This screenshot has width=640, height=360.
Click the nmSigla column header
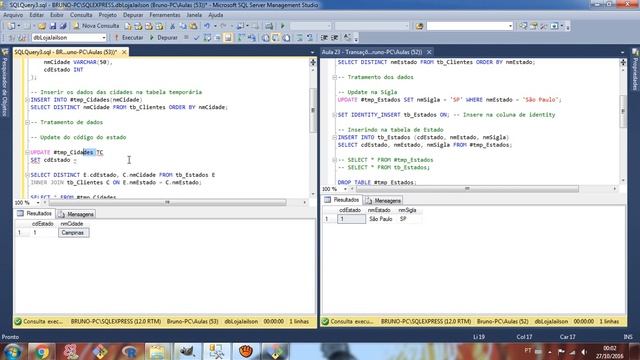pyautogui.click(x=407, y=210)
